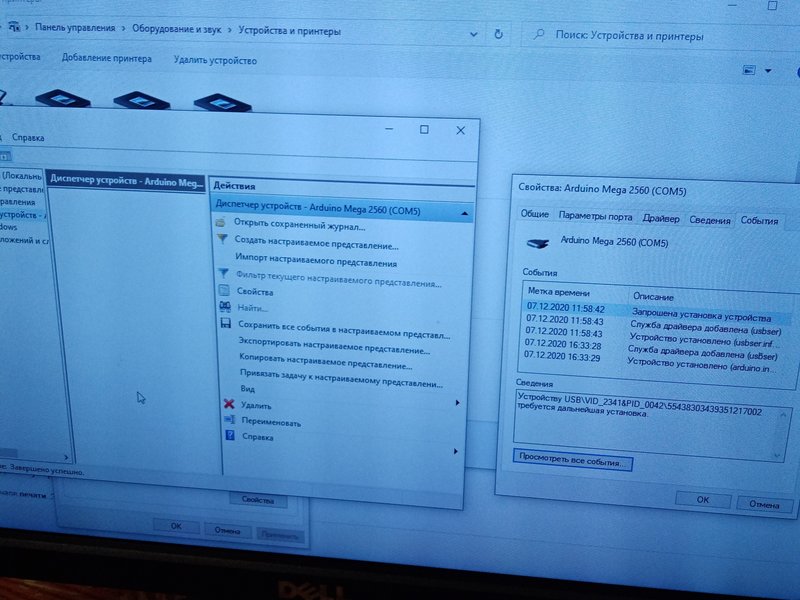
Task: Click the Свойства page icon in Actions
Action: (222, 292)
